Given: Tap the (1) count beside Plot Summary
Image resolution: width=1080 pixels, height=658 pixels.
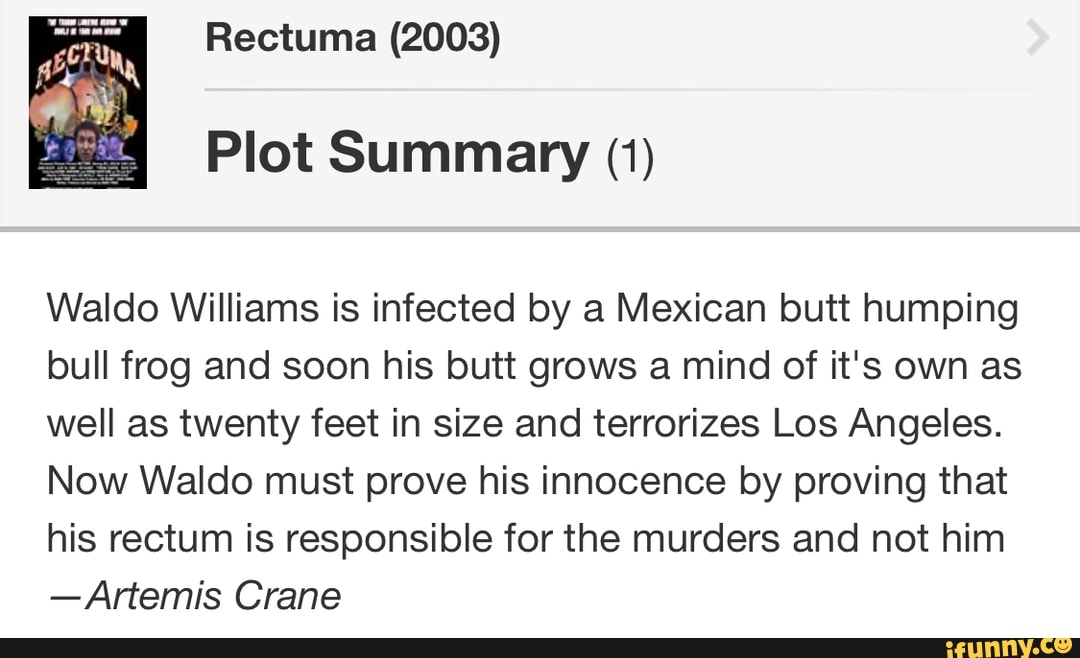Looking at the screenshot, I should click(x=629, y=156).
